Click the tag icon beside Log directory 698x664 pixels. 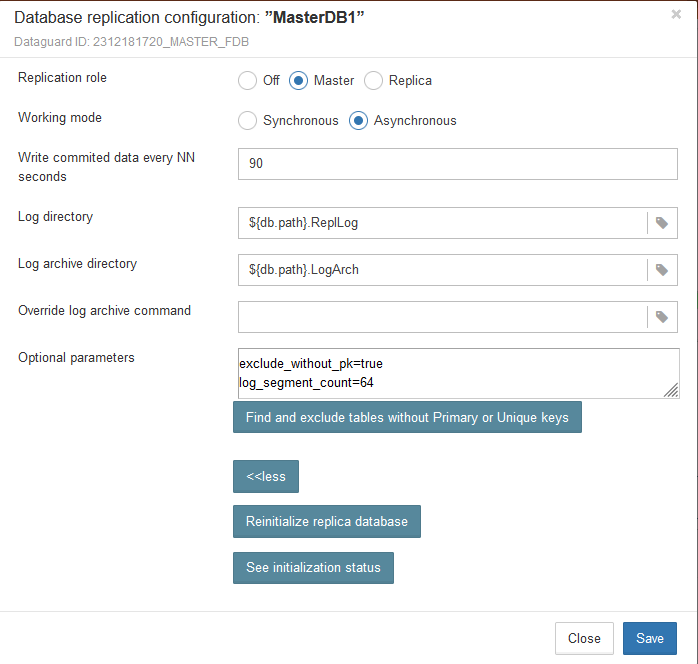pos(662,223)
